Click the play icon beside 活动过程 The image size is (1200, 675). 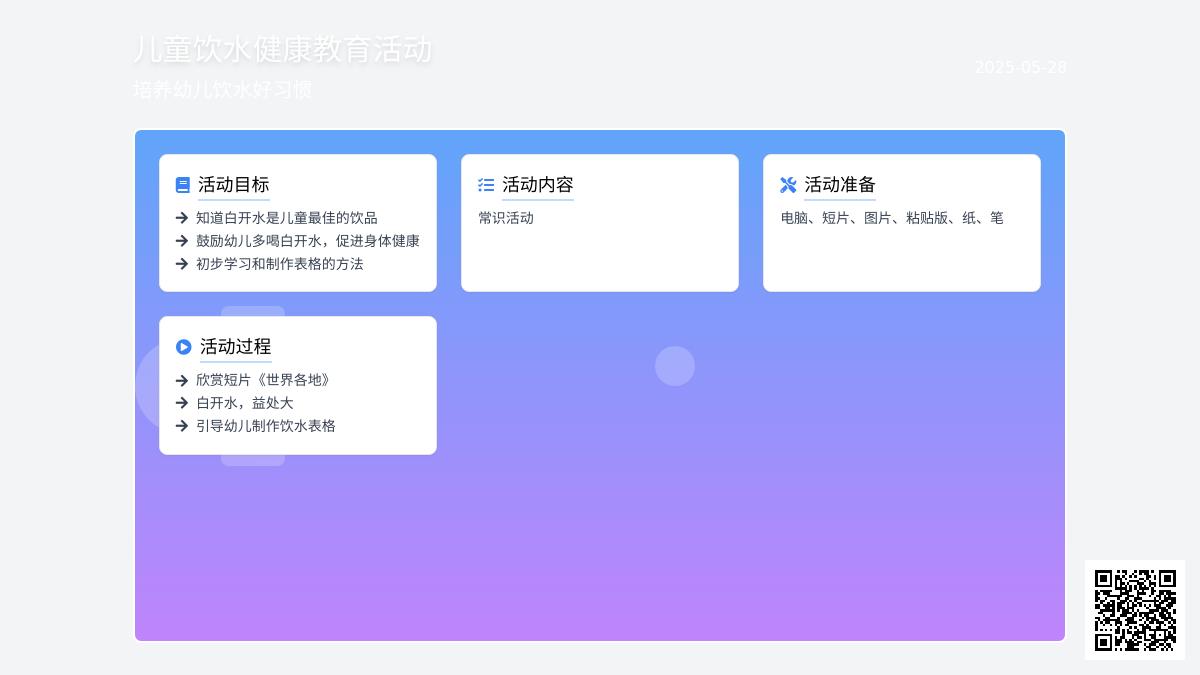coord(184,347)
